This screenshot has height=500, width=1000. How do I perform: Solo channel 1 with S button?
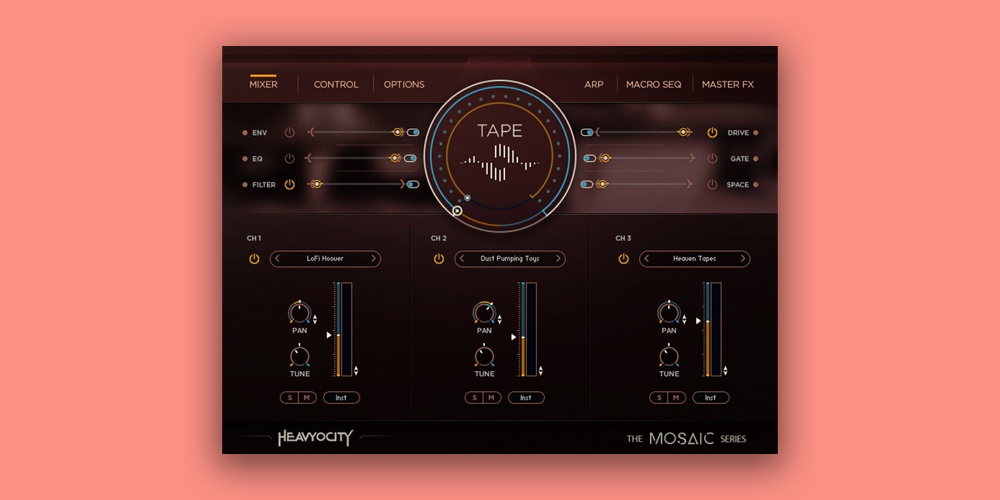[290, 398]
